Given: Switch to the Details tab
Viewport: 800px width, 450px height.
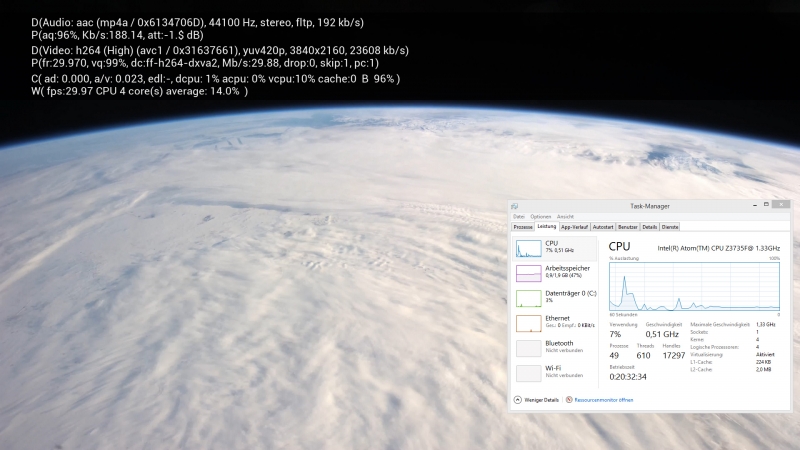Looking at the screenshot, I should 649,227.
